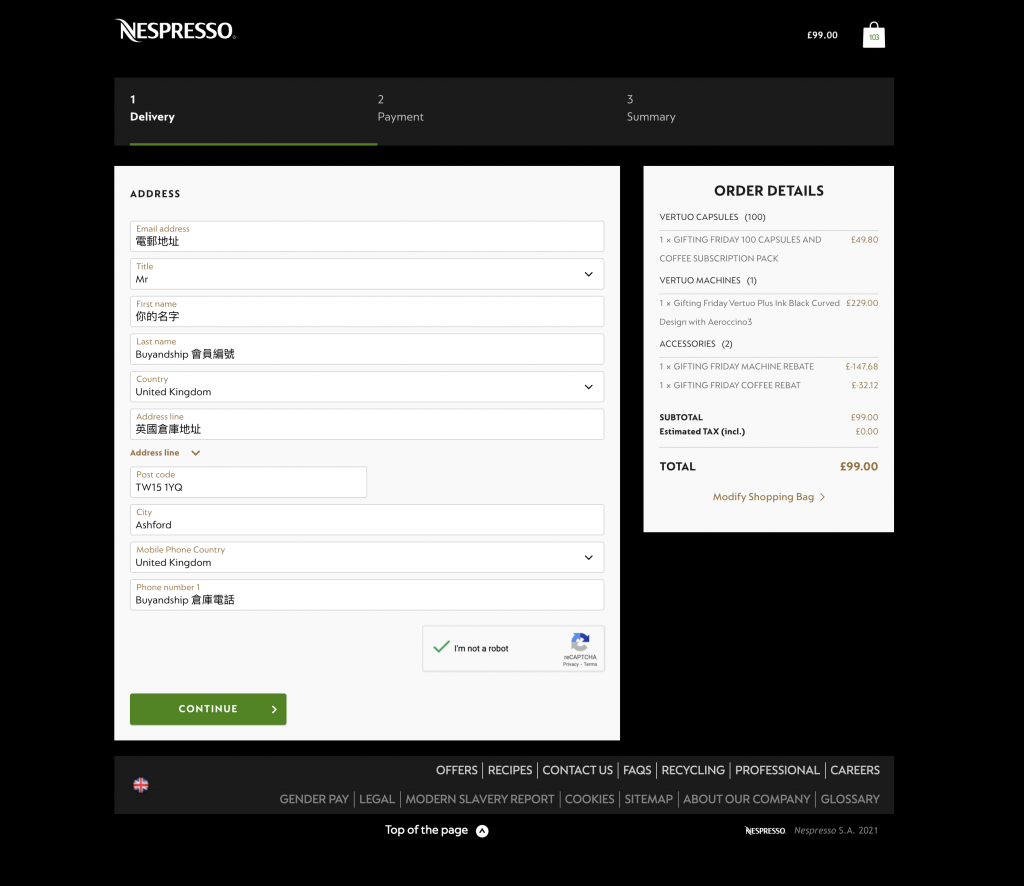Expand the additional Address line chevron

195,453
